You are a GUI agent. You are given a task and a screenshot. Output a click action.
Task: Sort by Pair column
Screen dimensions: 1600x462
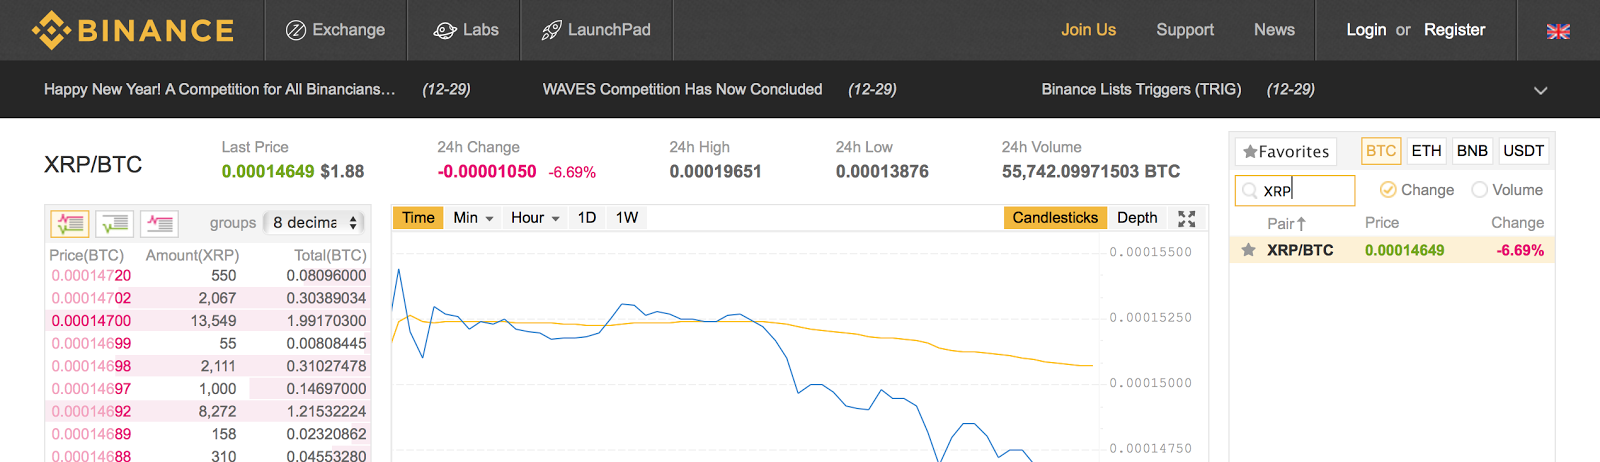(1286, 224)
